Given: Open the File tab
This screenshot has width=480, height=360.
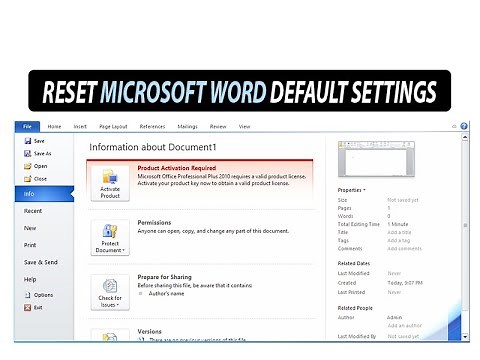Looking at the screenshot, I should (x=27, y=127).
